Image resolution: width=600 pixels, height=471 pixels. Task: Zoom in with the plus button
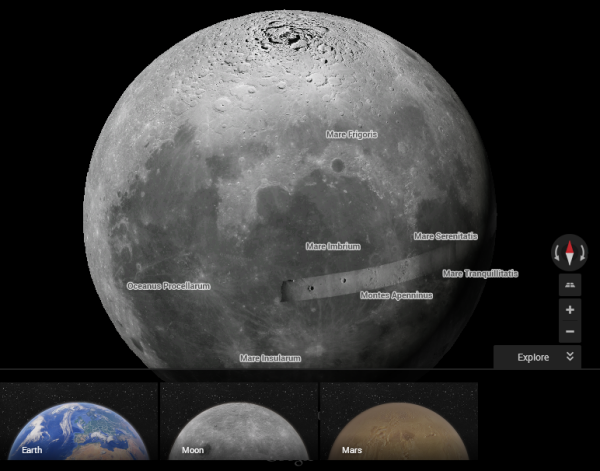[569, 310]
